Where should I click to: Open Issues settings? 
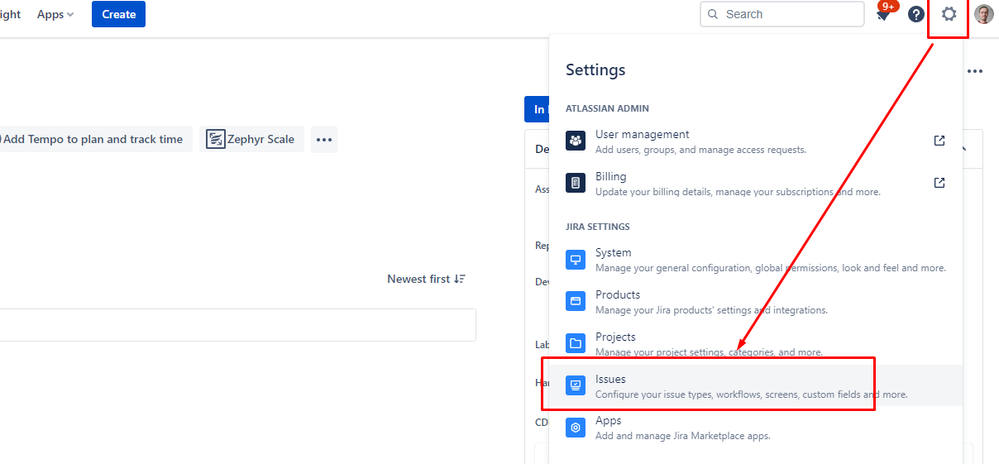point(755,386)
